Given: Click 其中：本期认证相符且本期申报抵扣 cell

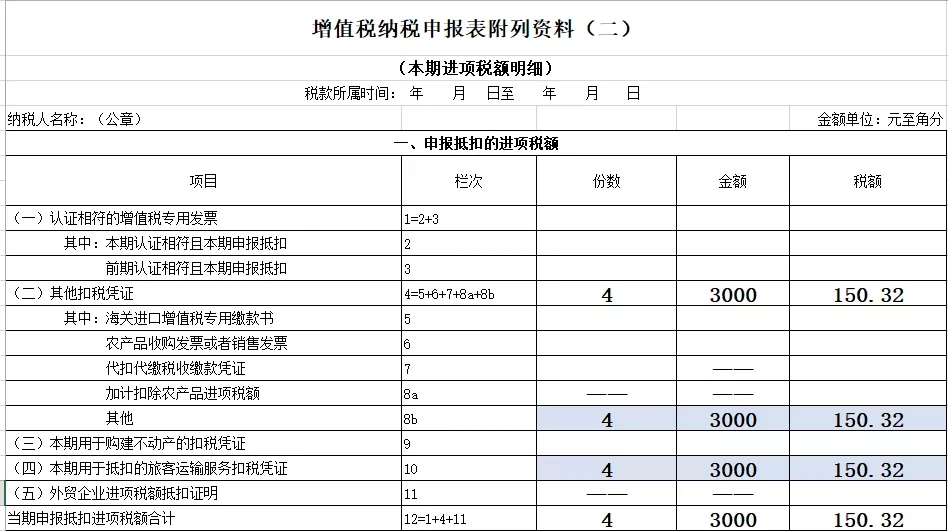Looking at the screenshot, I should pyautogui.click(x=203, y=243).
